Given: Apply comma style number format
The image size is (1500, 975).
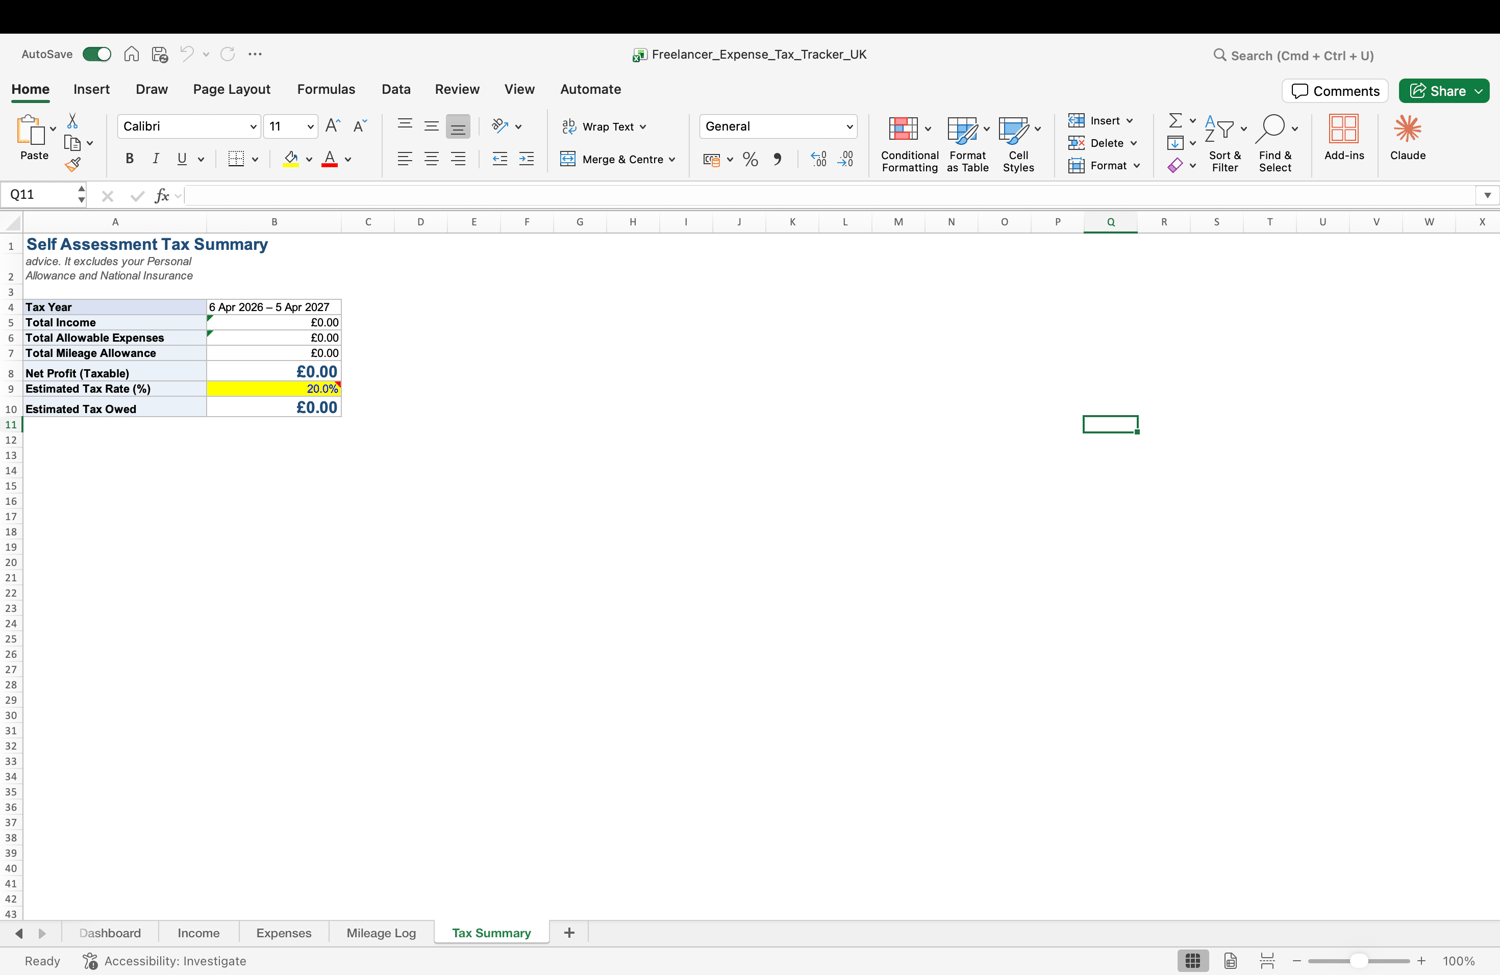Looking at the screenshot, I should 777,159.
